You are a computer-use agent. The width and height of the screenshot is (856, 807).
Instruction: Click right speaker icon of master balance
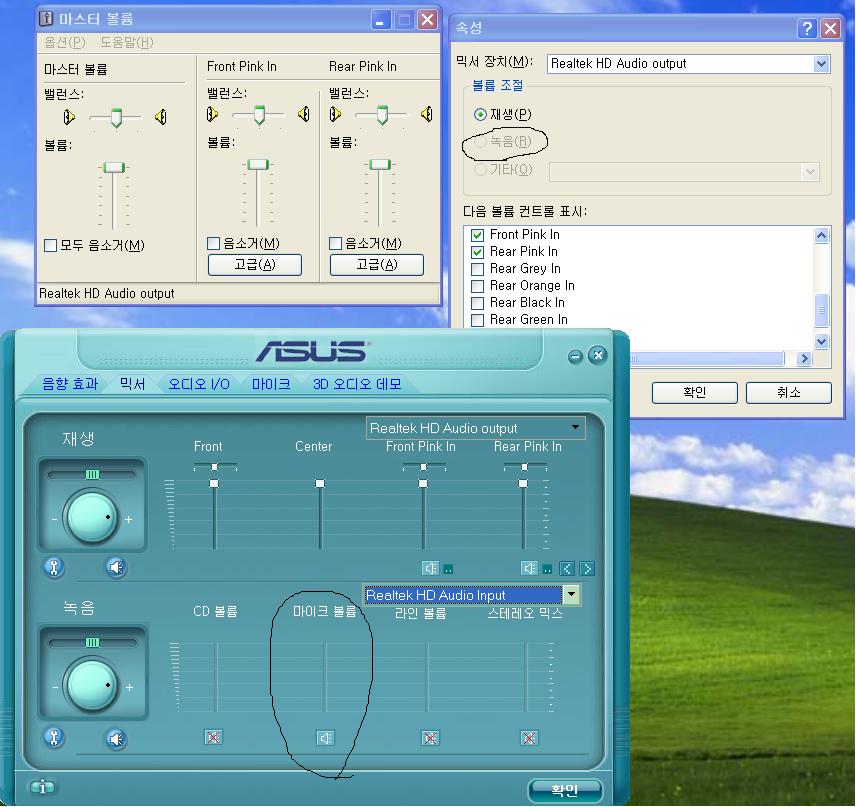click(x=160, y=116)
